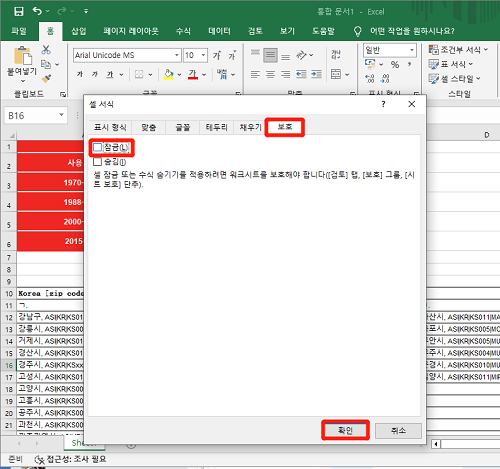The image size is (500, 469).
Task: Select the 보호 dialog tab
Action: click(x=285, y=127)
